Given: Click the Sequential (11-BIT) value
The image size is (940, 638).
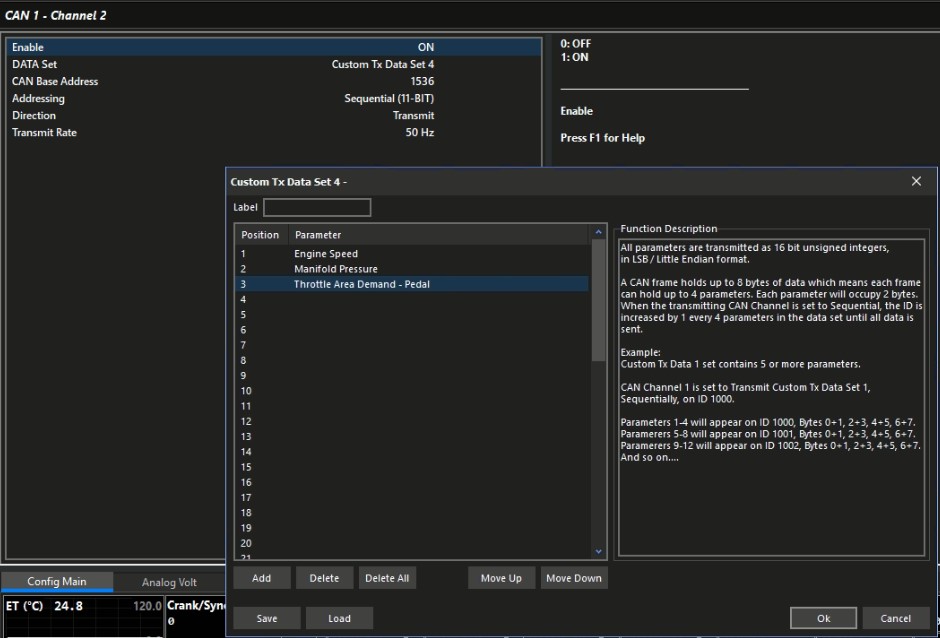Looking at the screenshot, I should pyautogui.click(x=389, y=98).
